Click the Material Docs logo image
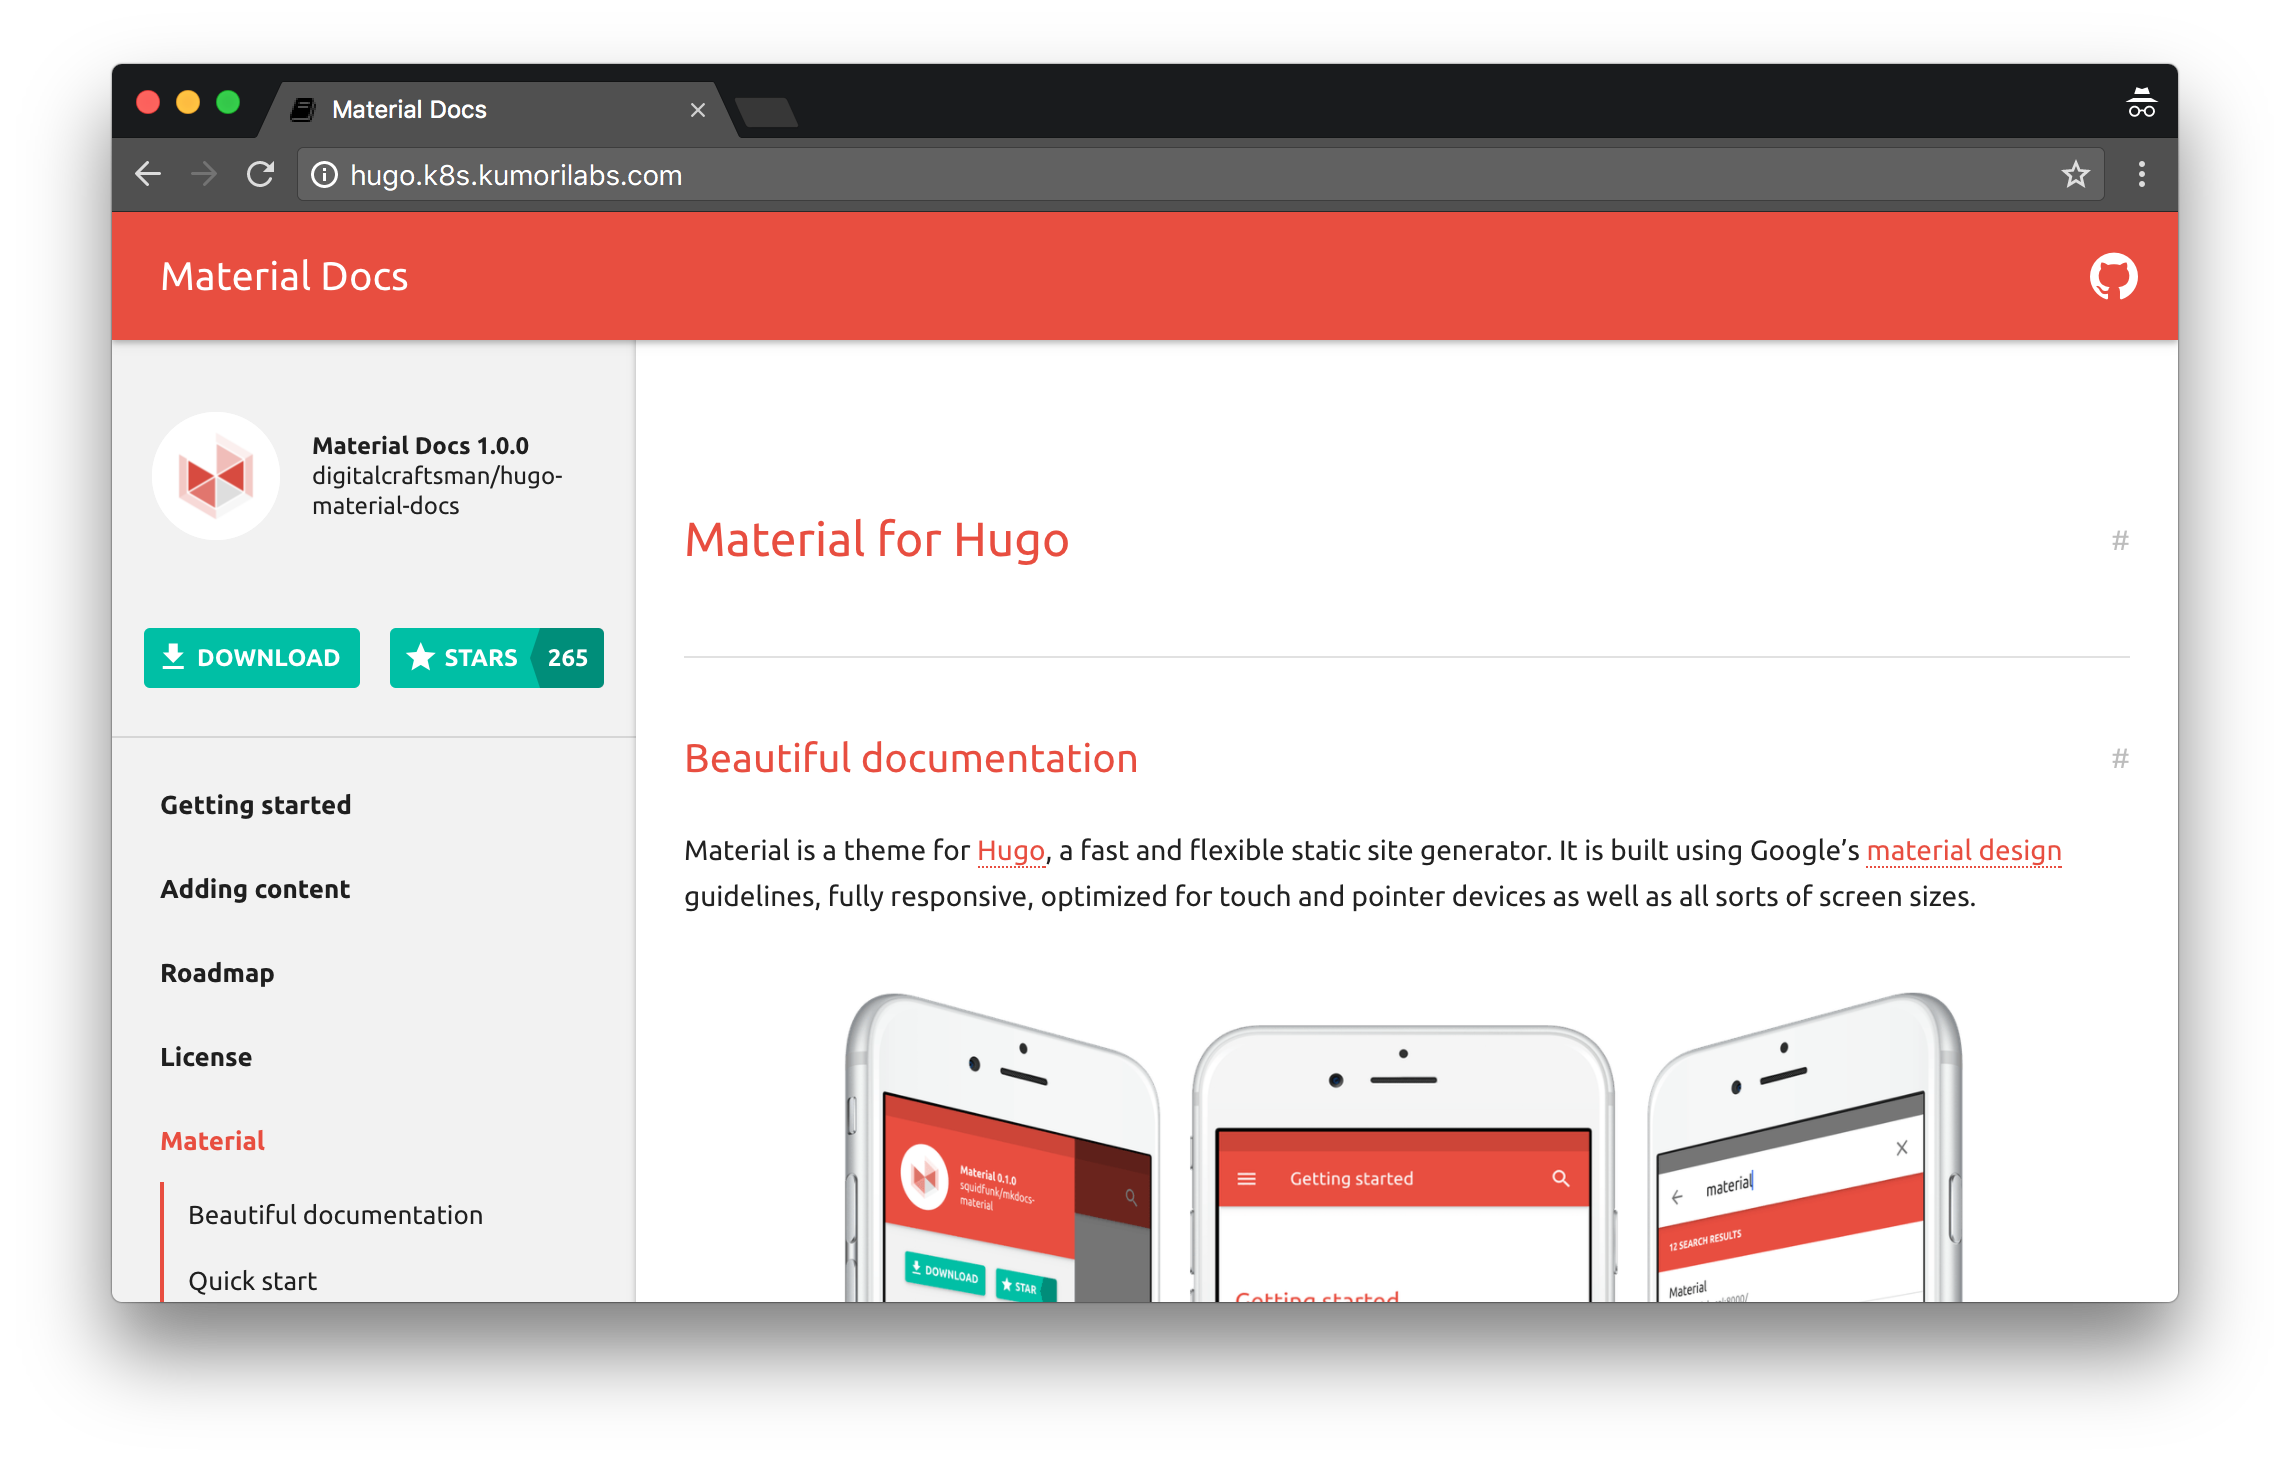The height and width of the screenshot is (1462, 2290). tap(216, 476)
